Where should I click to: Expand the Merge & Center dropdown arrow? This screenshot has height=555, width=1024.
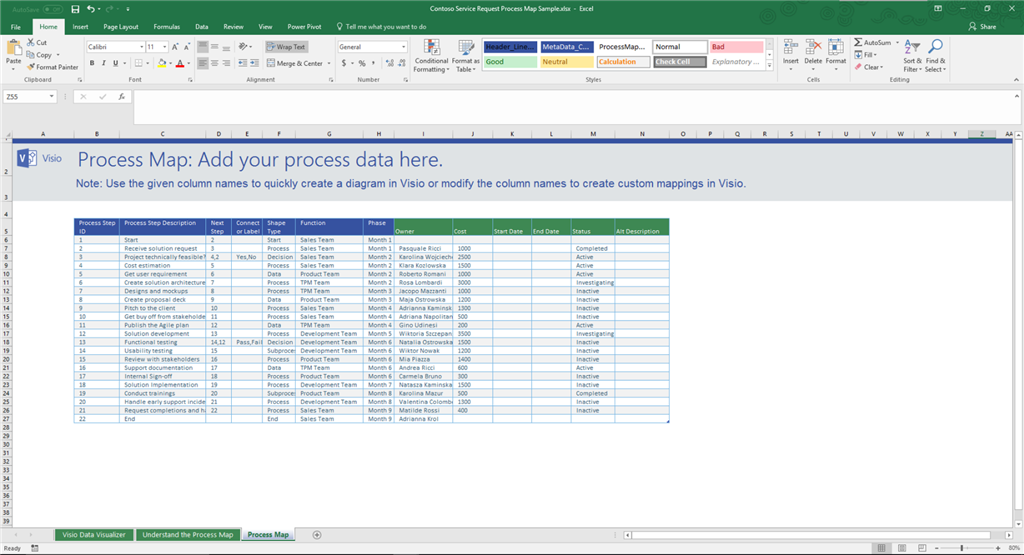click(x=328, y=63)
